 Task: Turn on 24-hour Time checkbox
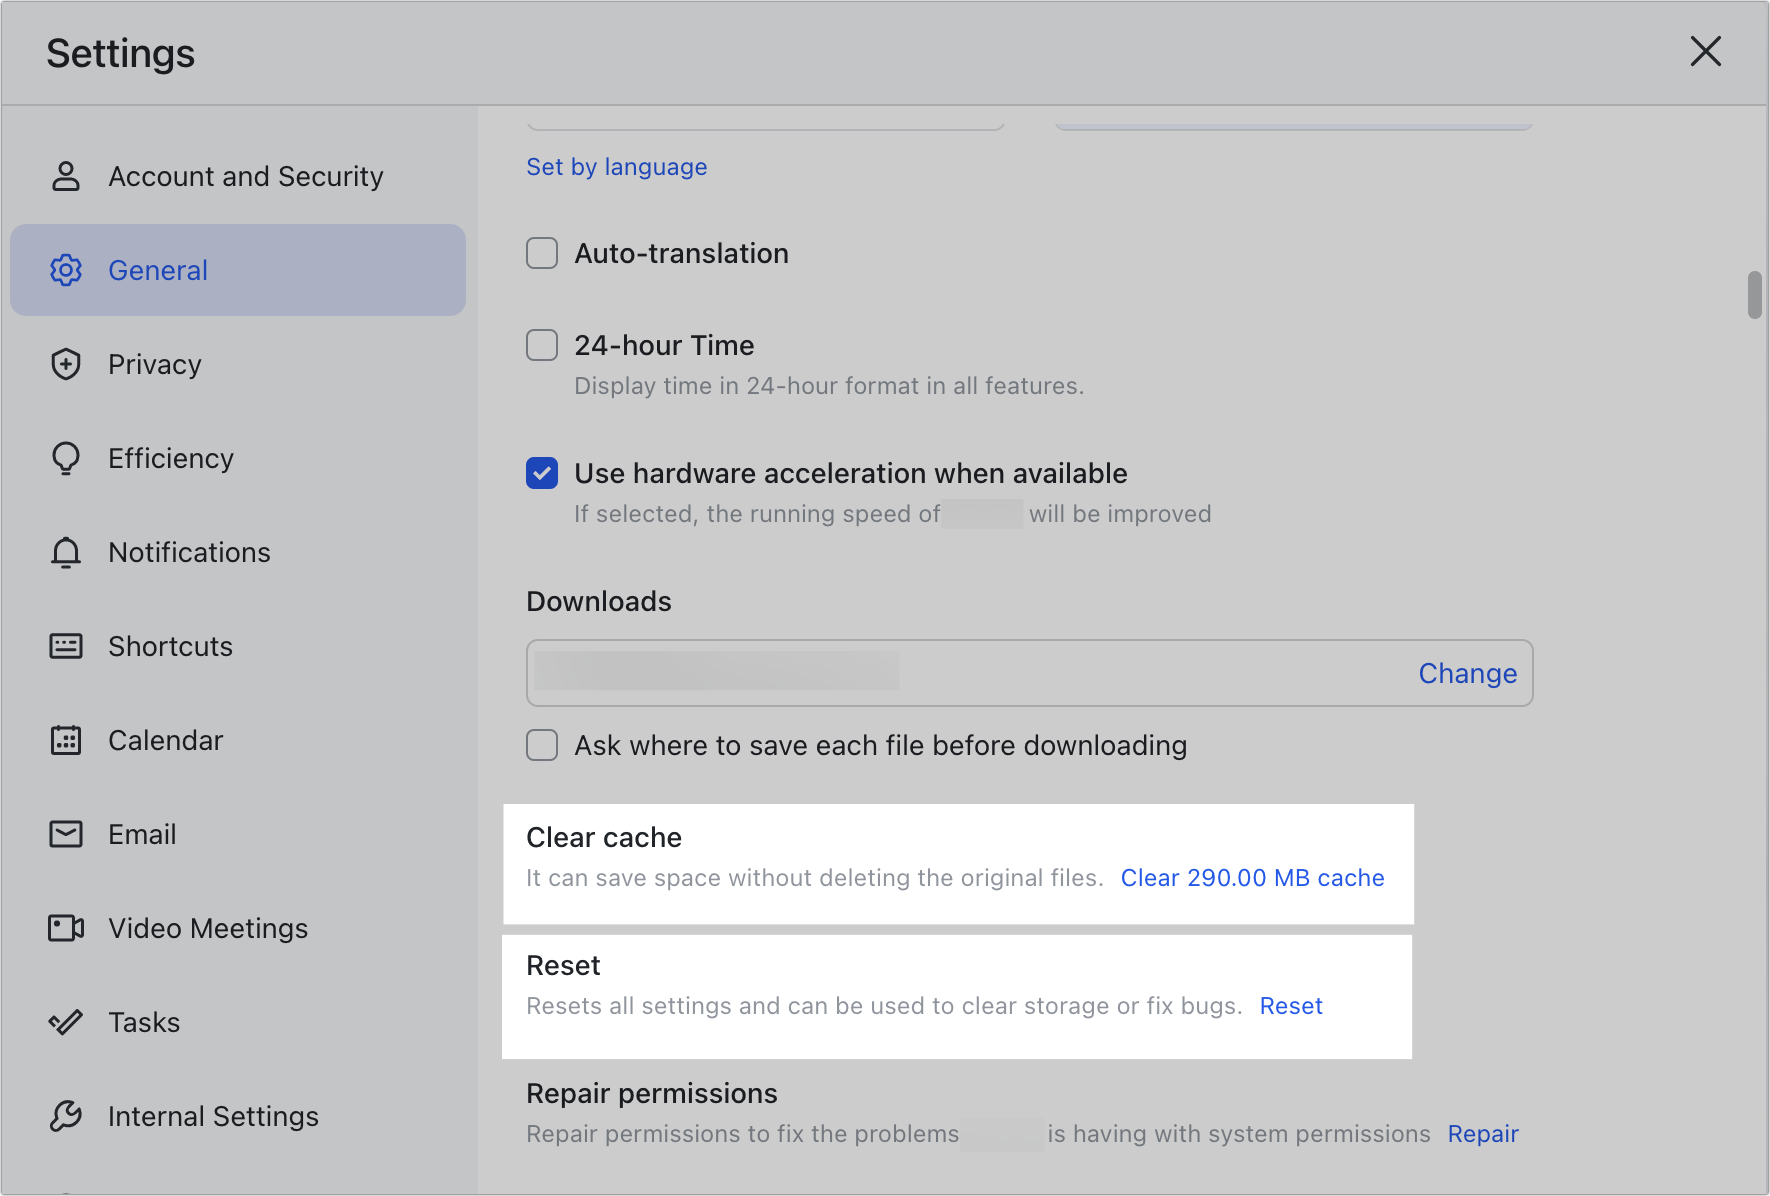[542, 345]
